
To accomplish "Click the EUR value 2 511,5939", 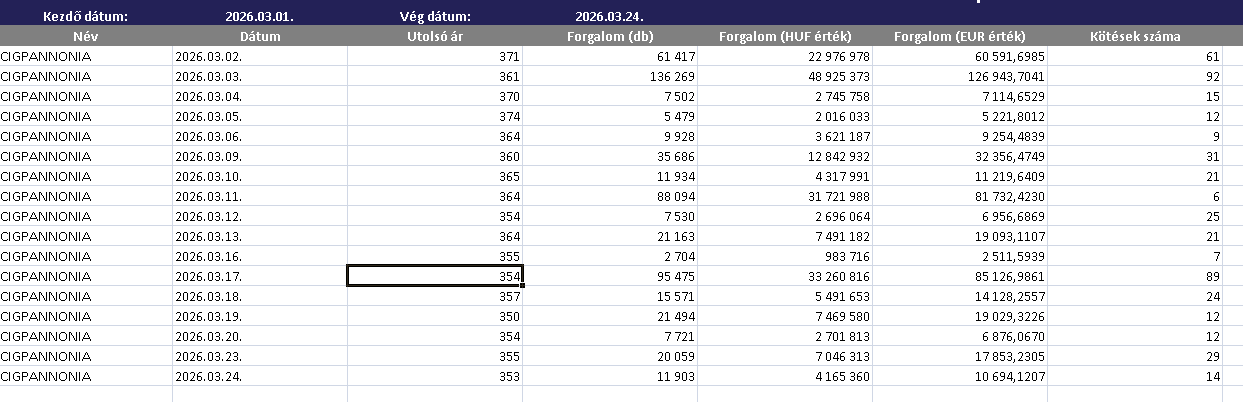I will point(960,256).
